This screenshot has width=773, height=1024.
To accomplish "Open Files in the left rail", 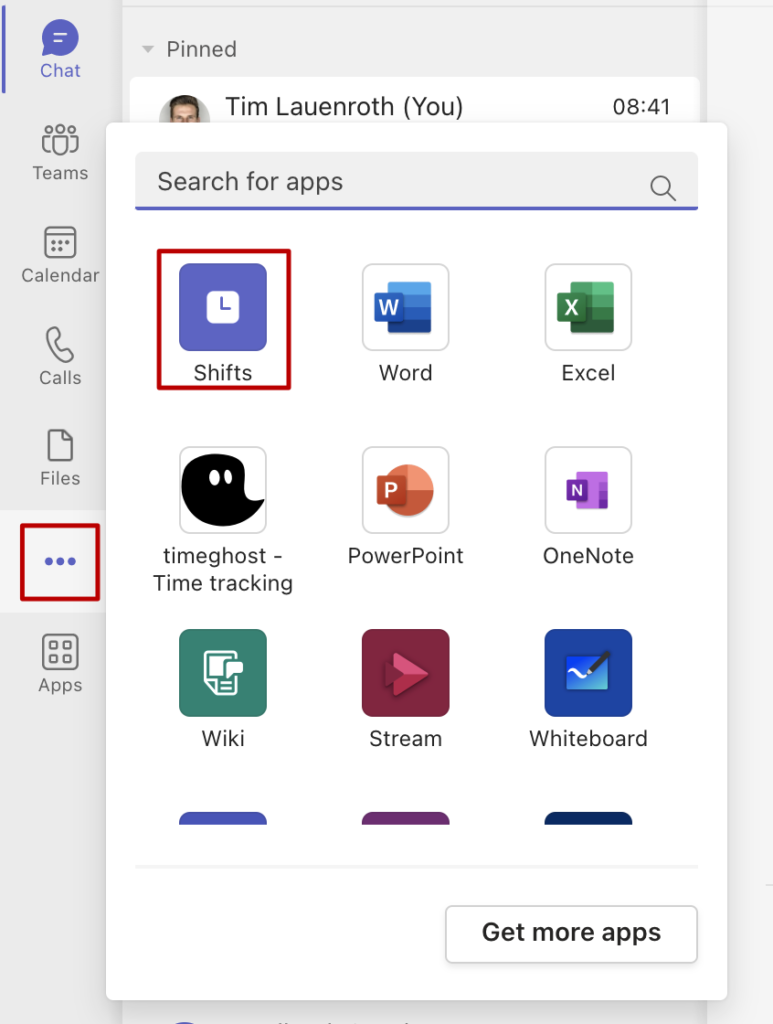I will point(60,458).
